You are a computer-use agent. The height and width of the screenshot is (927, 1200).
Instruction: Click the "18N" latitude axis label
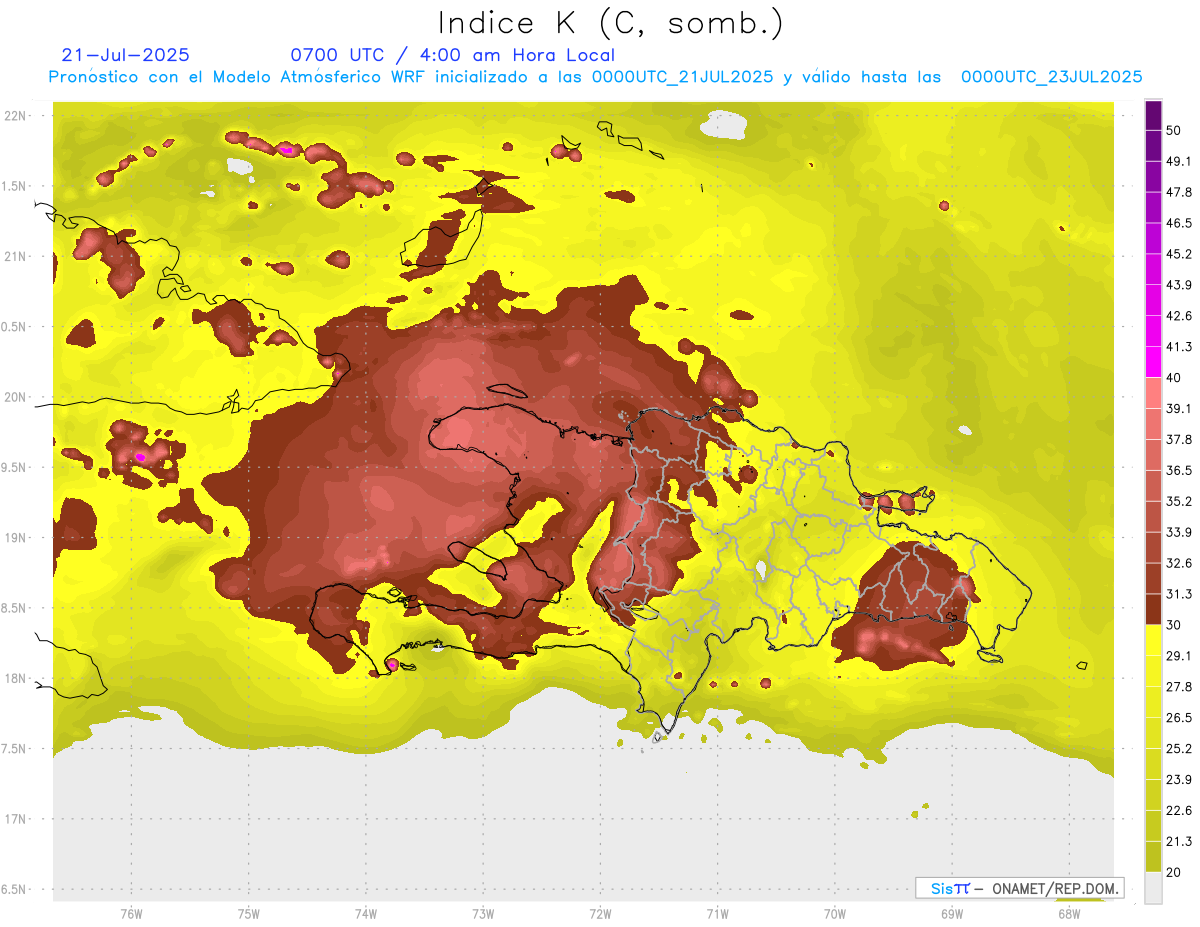click(15, 678)
